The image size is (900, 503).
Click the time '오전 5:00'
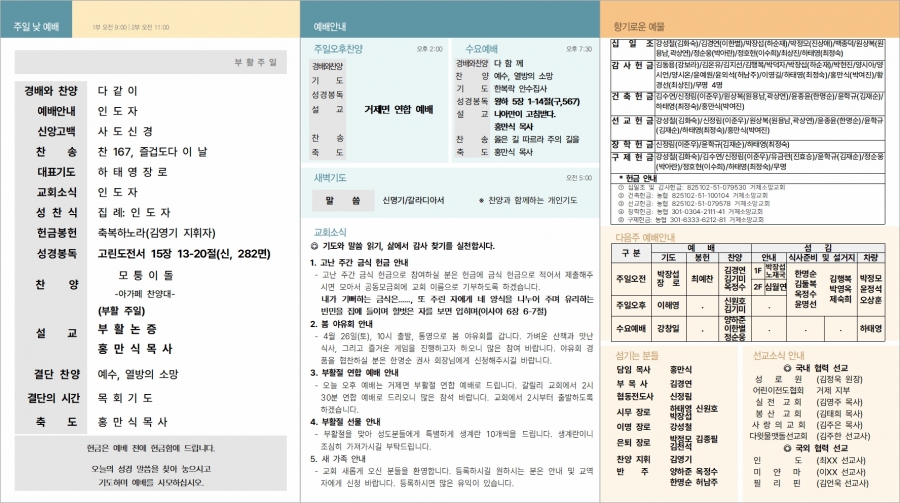(579, 178)
